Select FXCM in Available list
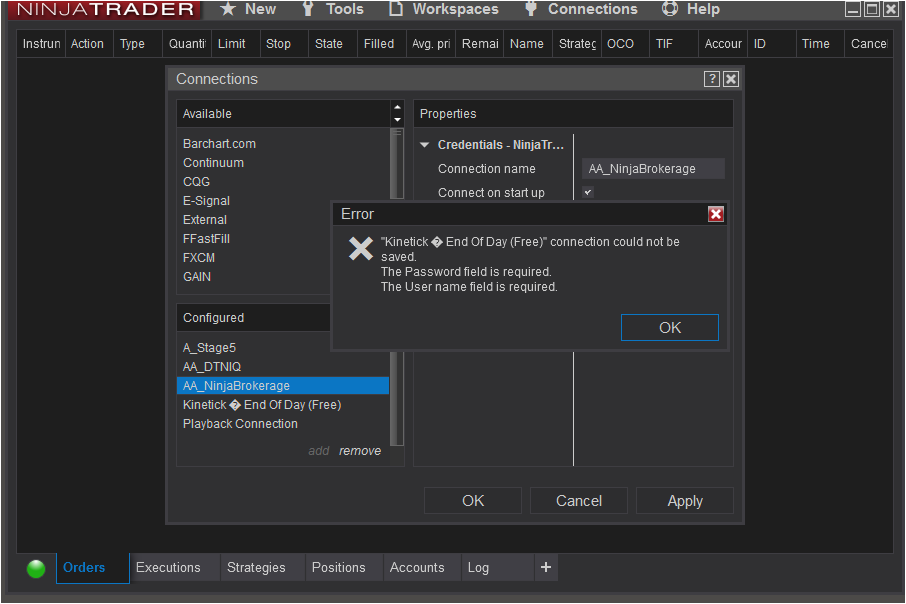The height and width of the screenshot is (604, 906). pyautogui.click(x=199, y=258)
